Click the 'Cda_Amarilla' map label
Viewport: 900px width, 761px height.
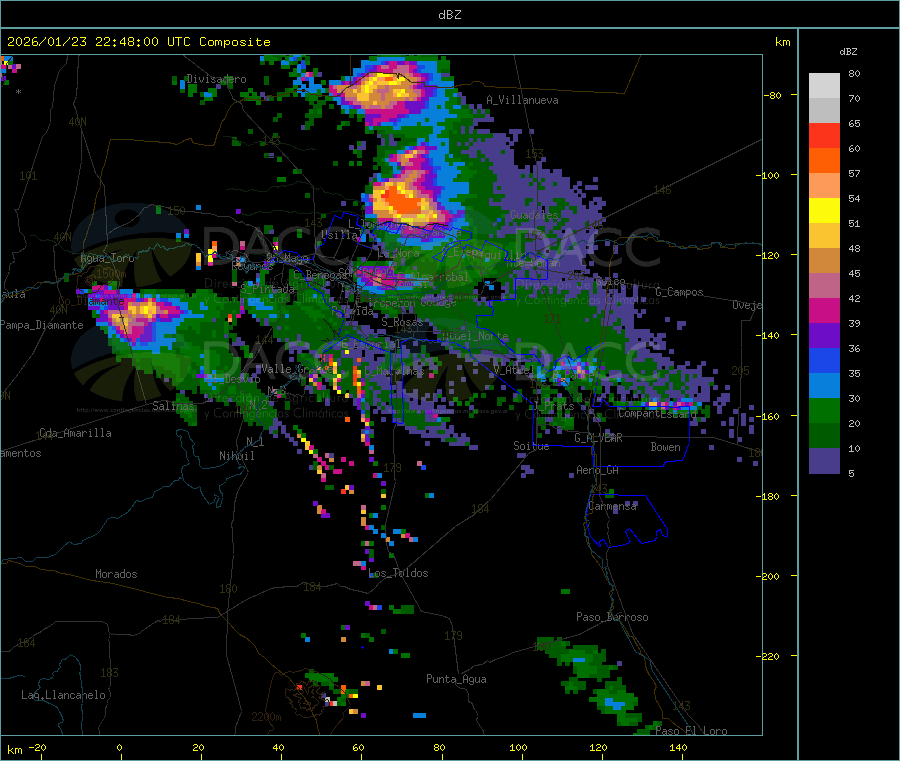tap(75, 433)
